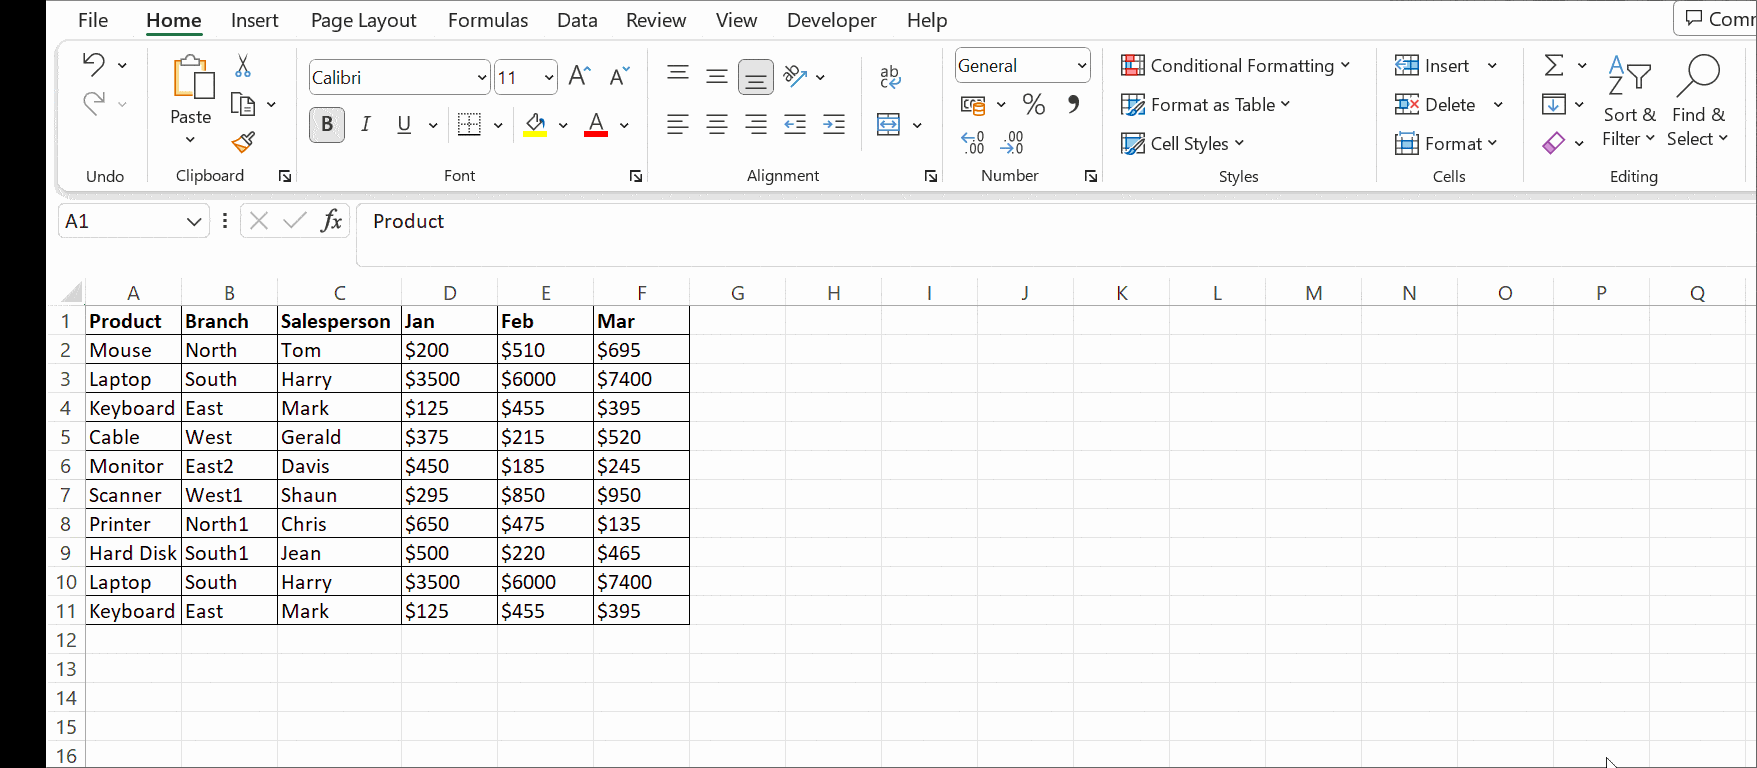Image resolution: width=1757 pixels, height=768 pixels.
Task: Expand the font size dropdown list
Action: pyautogui.click(x=549, y=78)
